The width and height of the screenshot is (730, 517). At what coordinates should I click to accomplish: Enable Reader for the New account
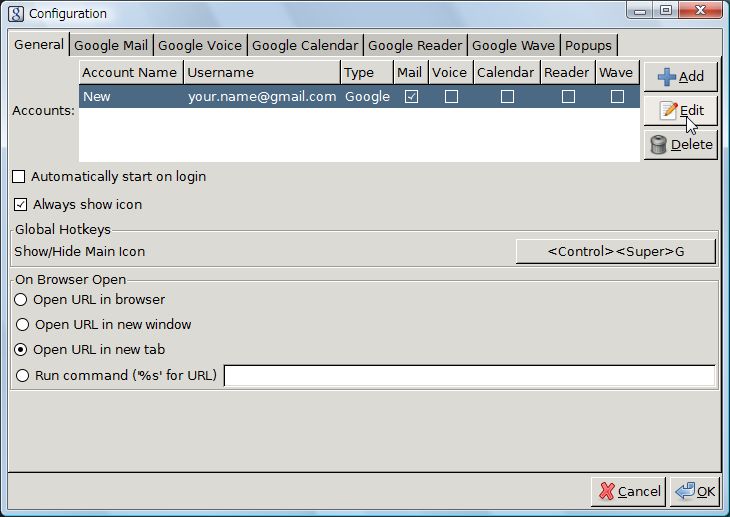click(568, 97)
